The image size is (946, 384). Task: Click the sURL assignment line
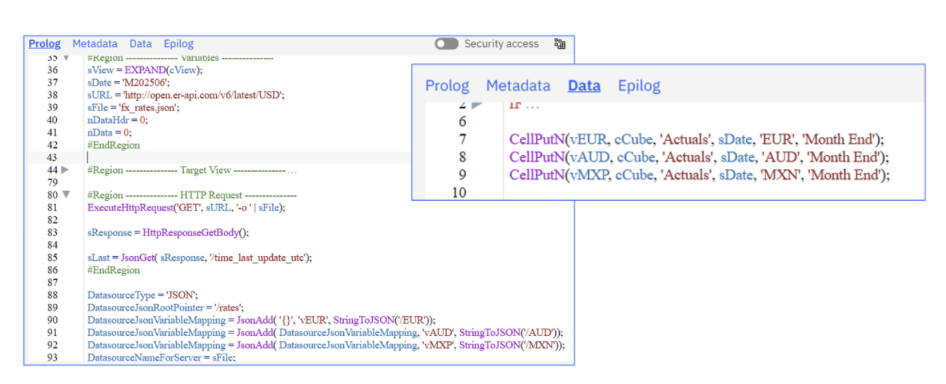(186, 95)
